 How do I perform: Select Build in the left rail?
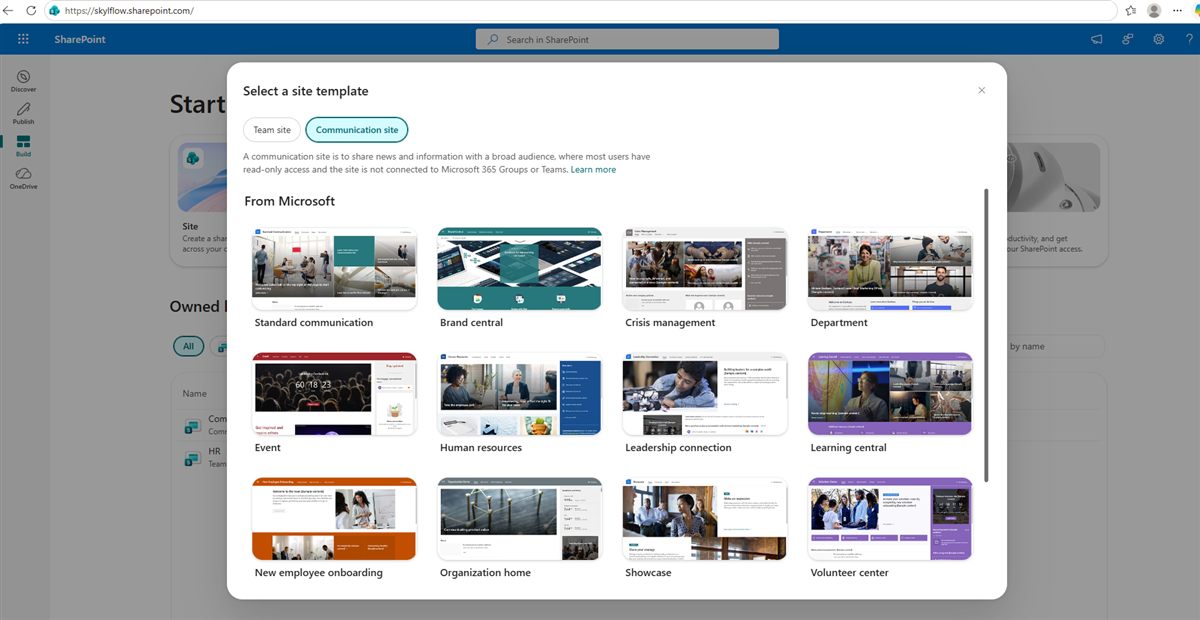23,146
